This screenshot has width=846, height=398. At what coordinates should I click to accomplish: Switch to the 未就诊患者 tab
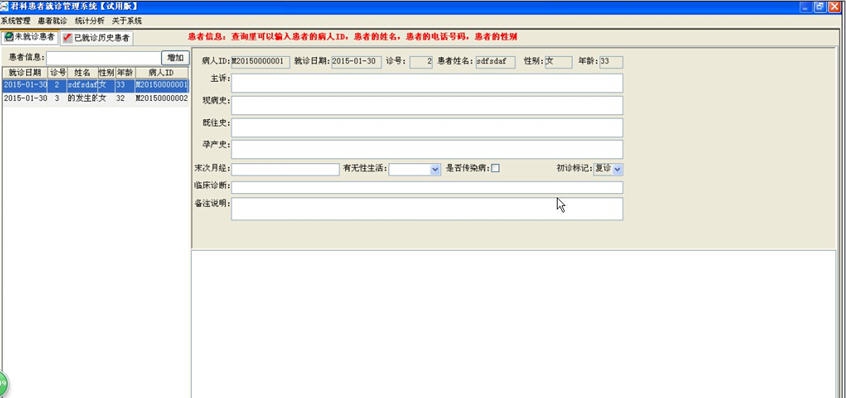30,37
